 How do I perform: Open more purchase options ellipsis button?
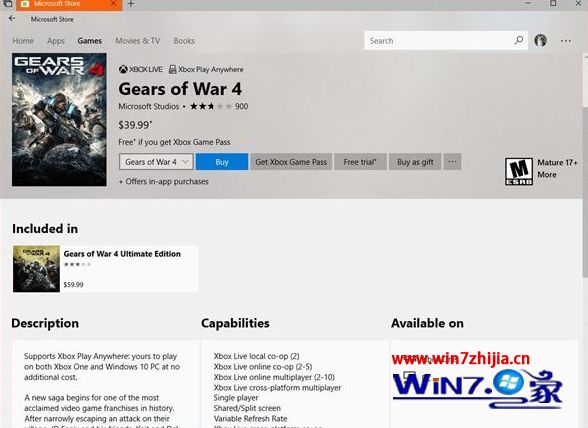[x=452, y=162]
